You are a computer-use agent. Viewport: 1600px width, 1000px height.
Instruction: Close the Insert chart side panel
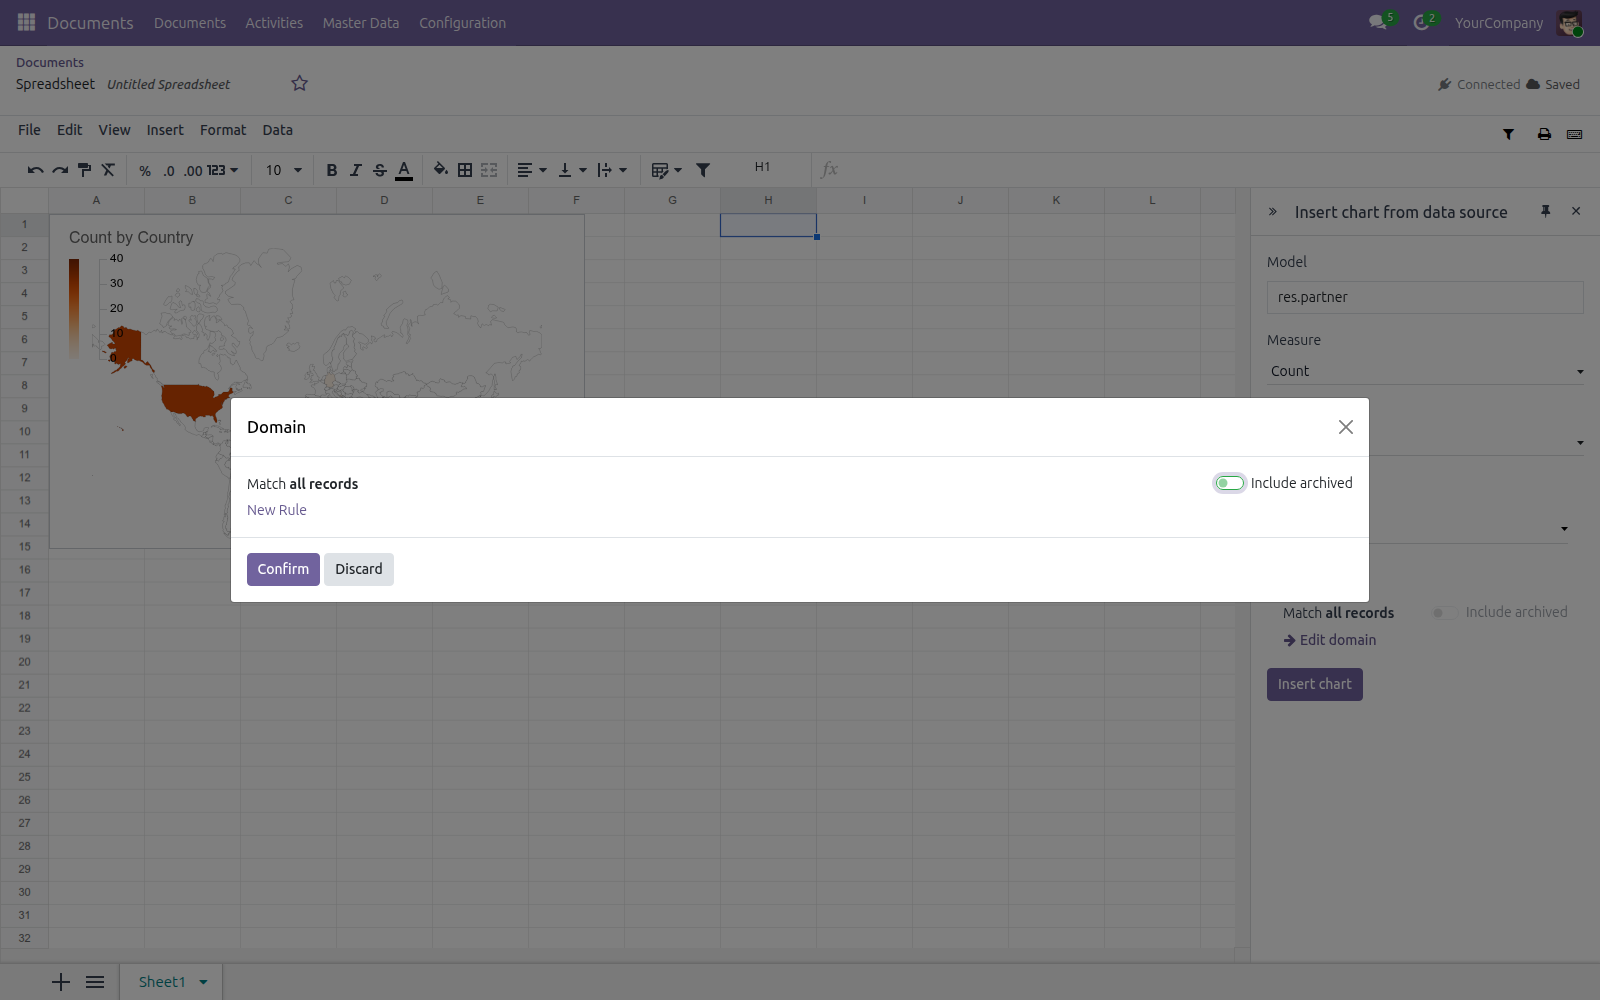pos(1576,211)
